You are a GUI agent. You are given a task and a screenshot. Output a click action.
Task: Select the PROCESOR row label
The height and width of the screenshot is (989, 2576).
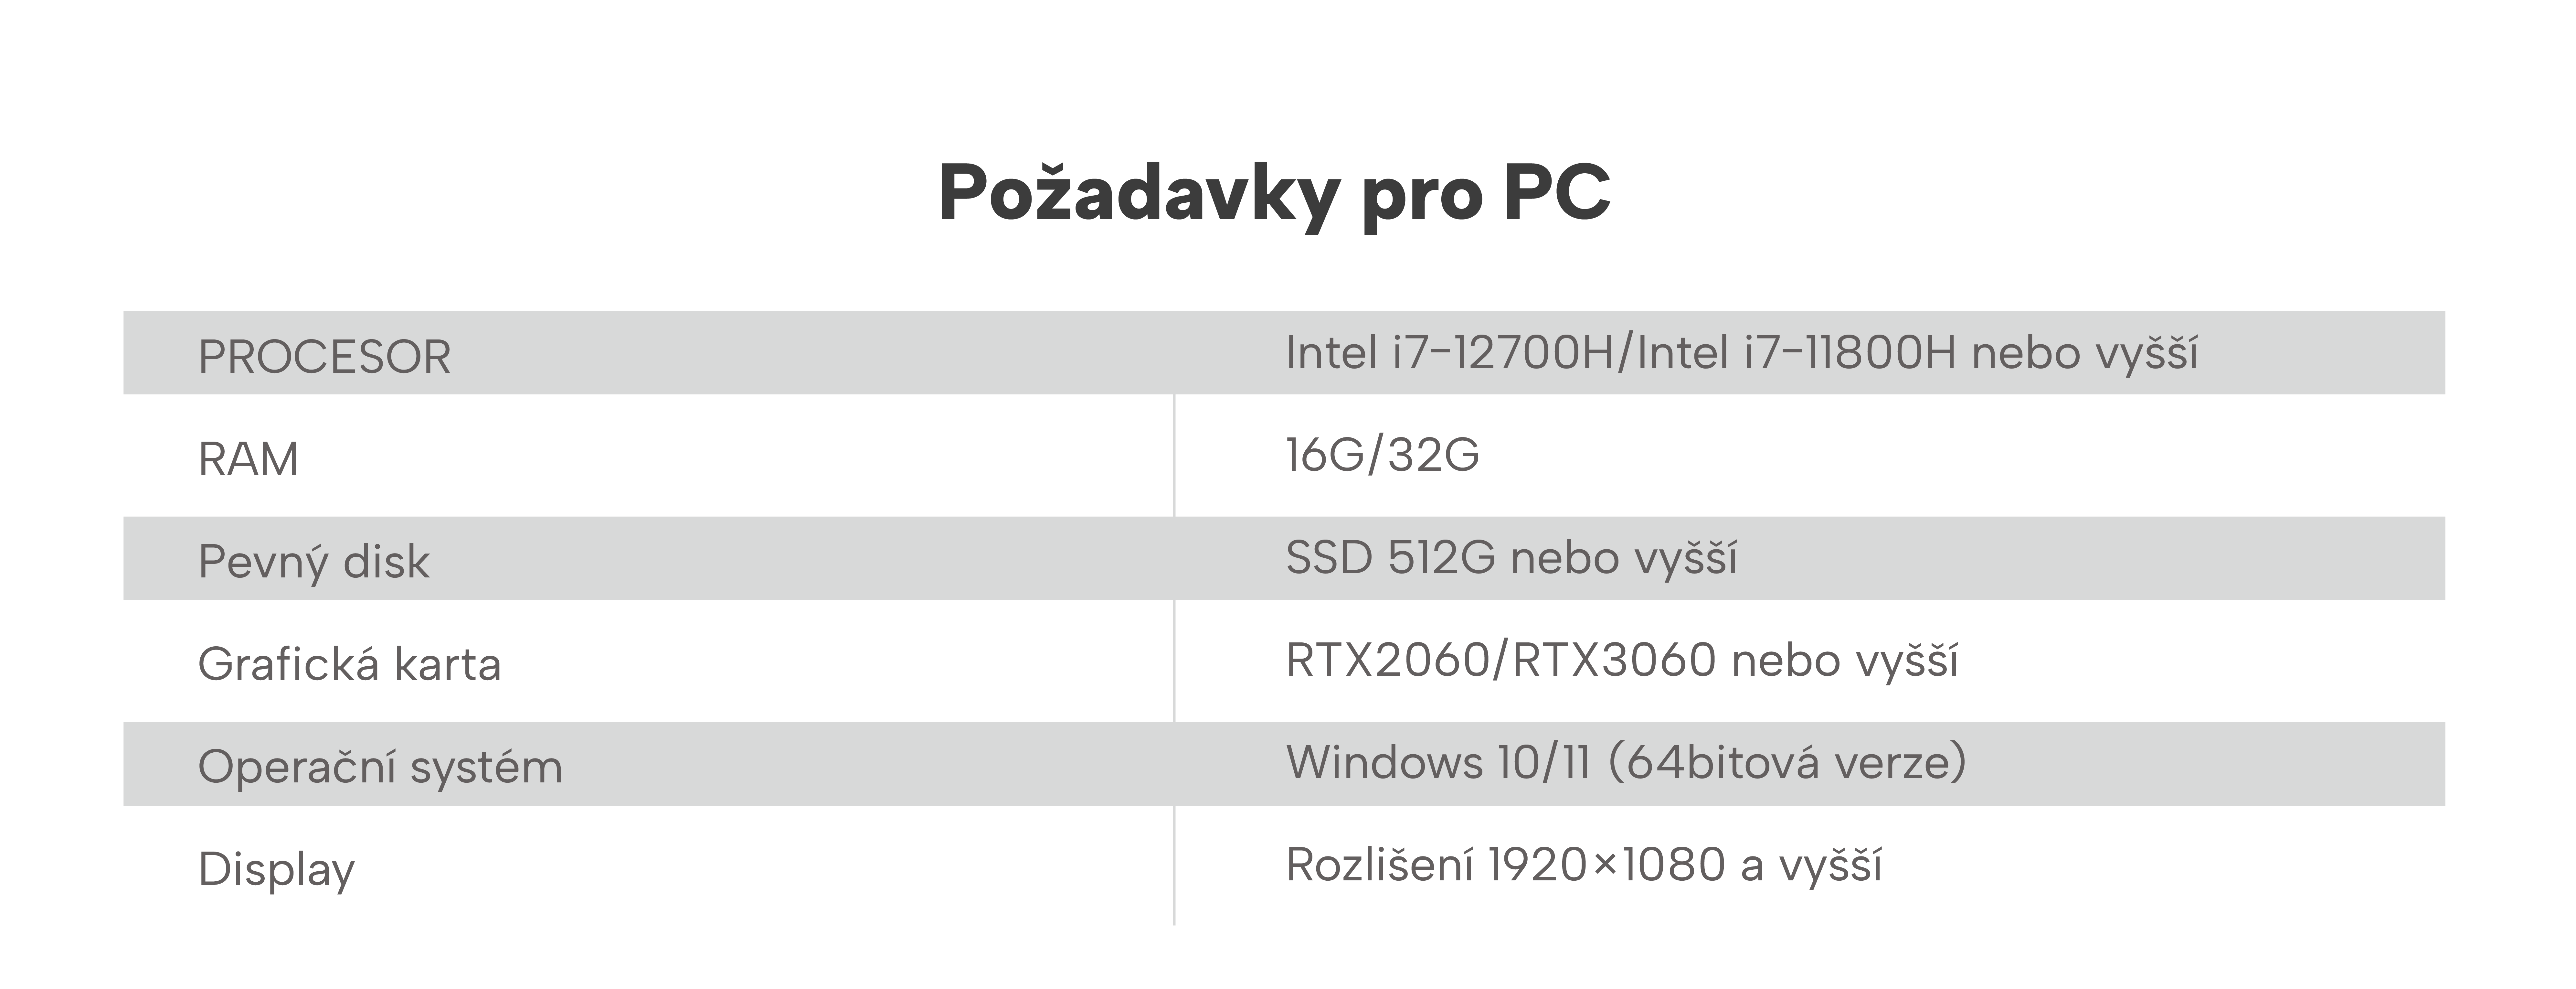324,357
